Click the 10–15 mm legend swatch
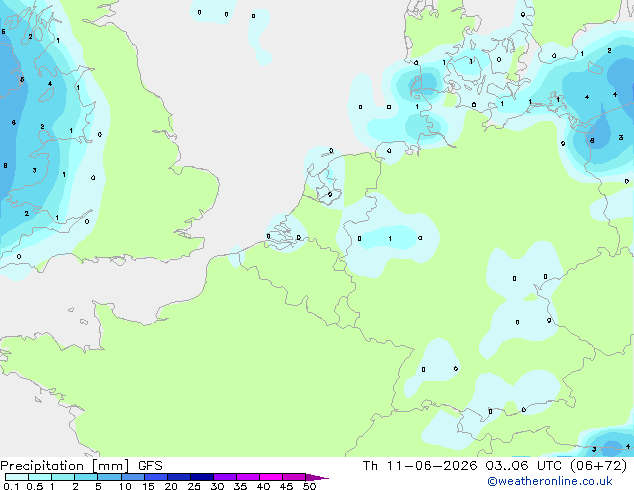 (132, 477)
